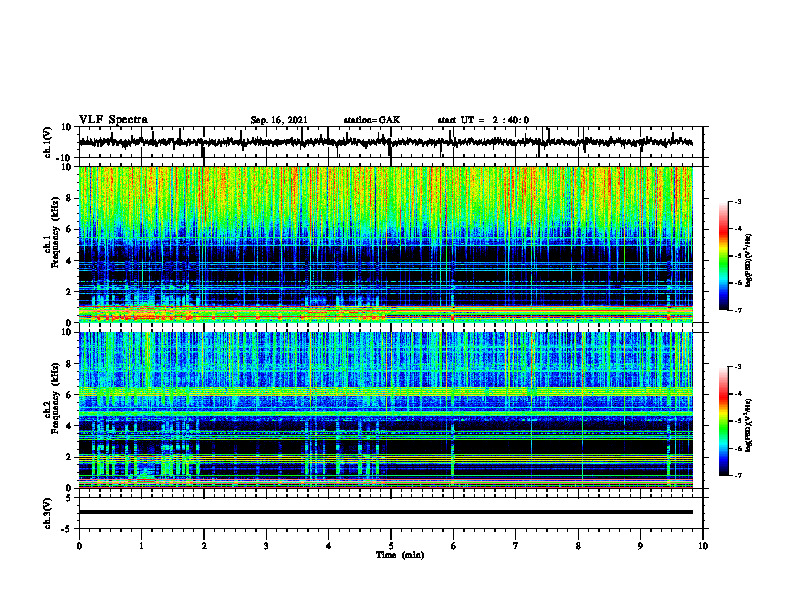Click inside the ch.1 voltage waveform trace panel
This screenshot has height=612, width=792.
[x=390, y=142]
